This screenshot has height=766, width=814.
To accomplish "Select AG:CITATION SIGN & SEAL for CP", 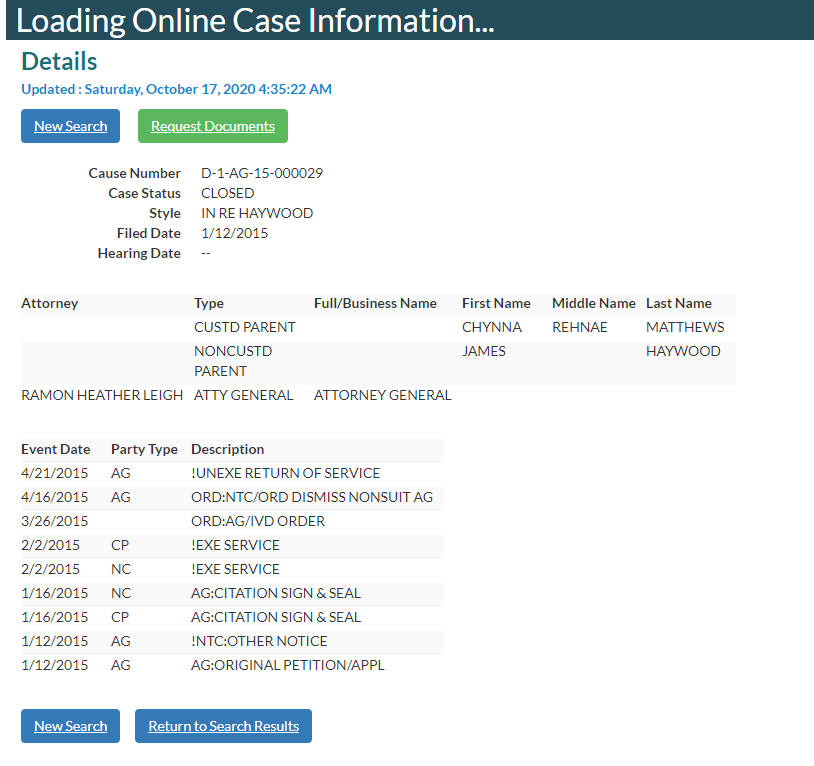I will click(276, 617).
